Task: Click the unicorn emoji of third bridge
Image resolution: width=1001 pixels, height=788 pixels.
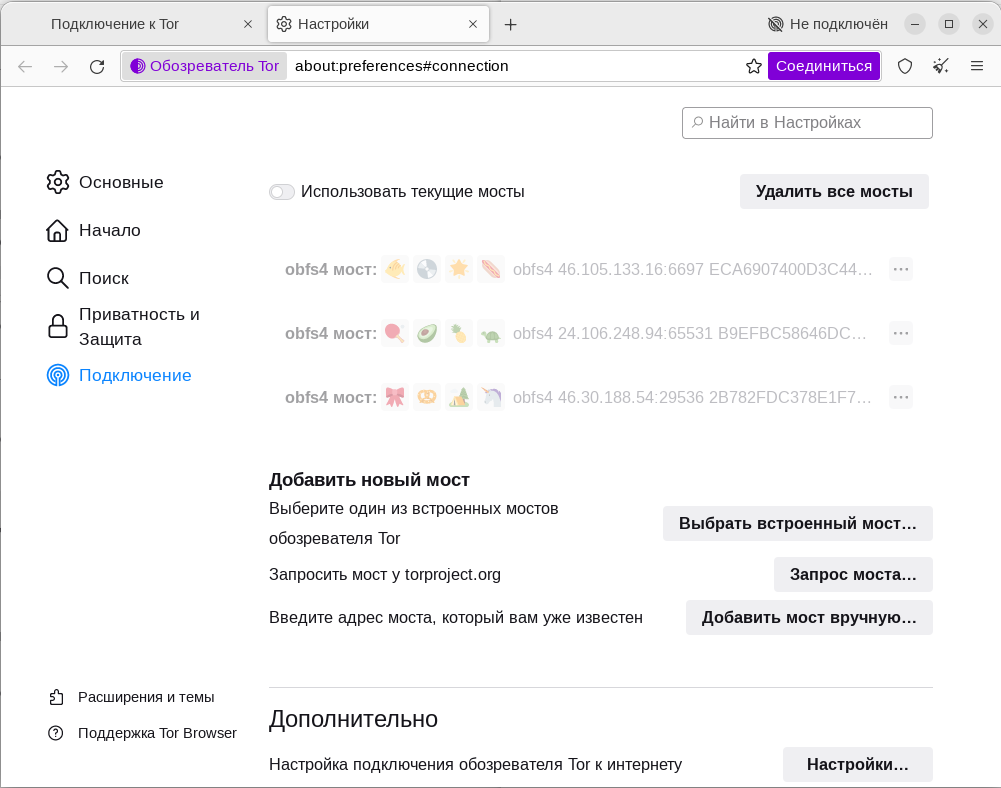Action: pyautogui.click(x=491, y=397)
